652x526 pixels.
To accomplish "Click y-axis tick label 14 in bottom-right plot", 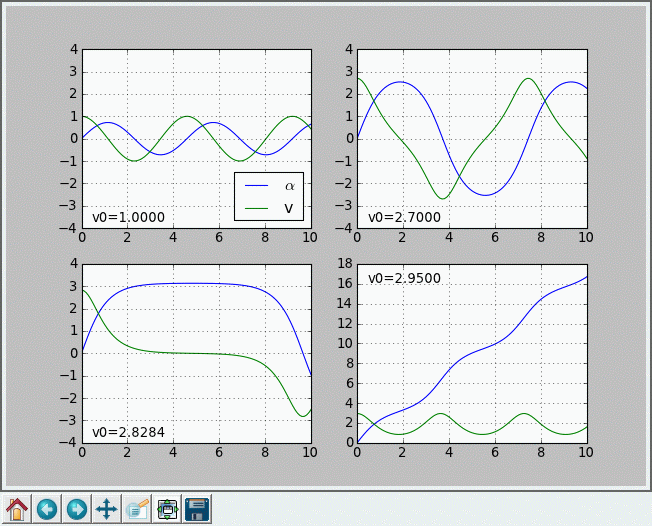I will pyautogui.click(x=344, y=304).
